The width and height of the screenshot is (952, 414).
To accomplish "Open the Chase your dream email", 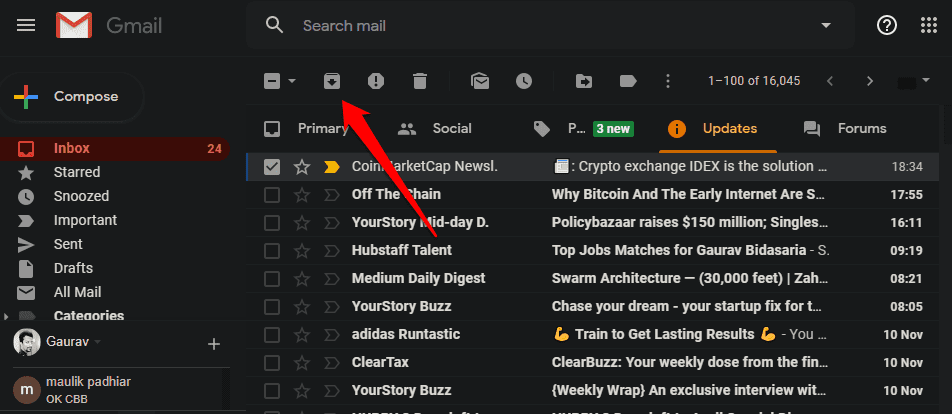I will (x=593, y=307).
